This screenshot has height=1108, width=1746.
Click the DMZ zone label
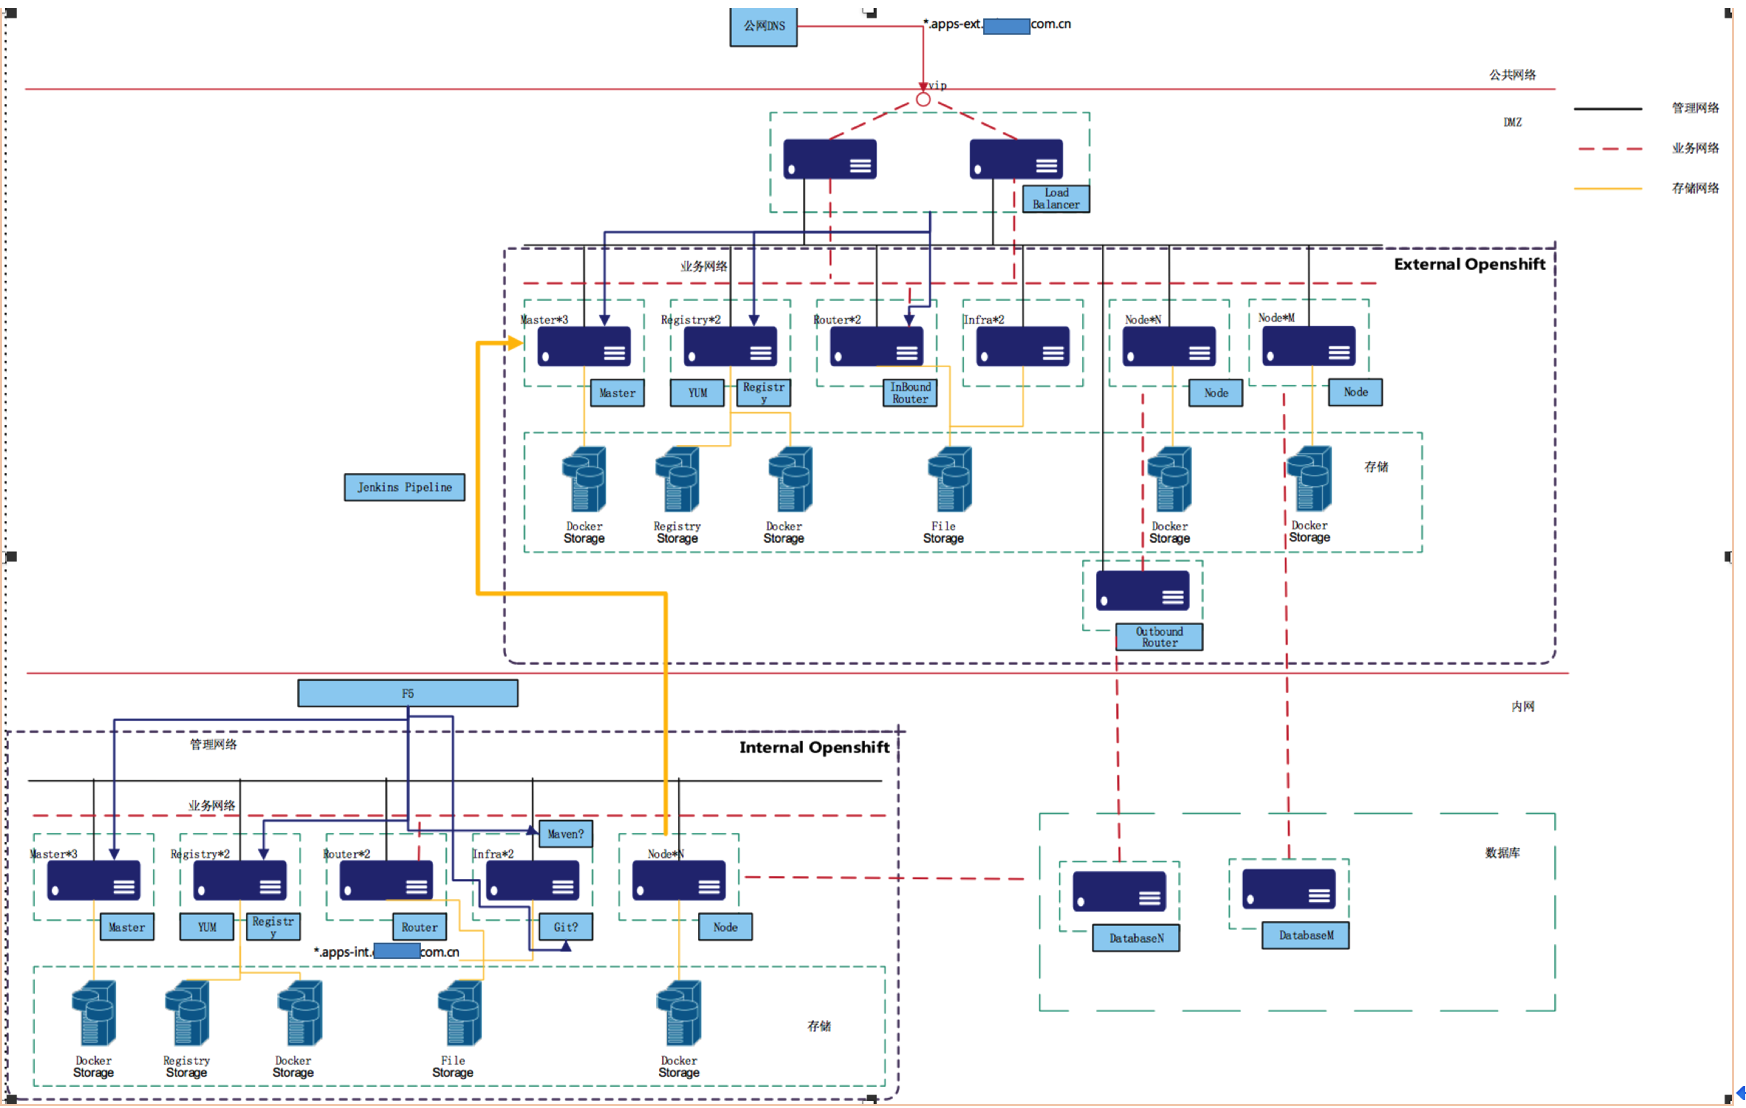pyautogui.click(x=1512, y=122)
